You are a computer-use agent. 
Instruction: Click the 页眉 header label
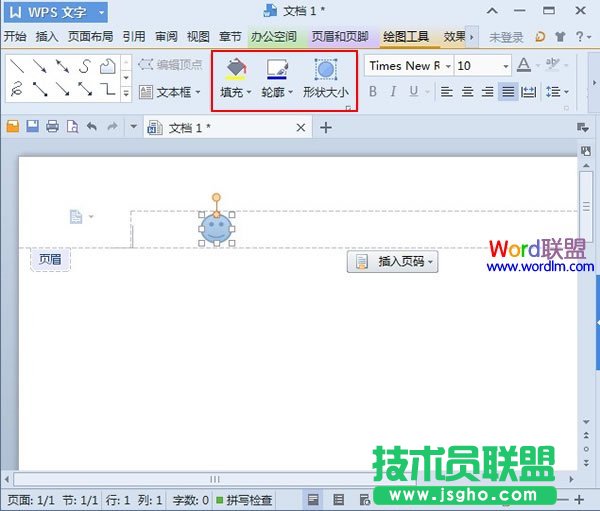[50, 260]
